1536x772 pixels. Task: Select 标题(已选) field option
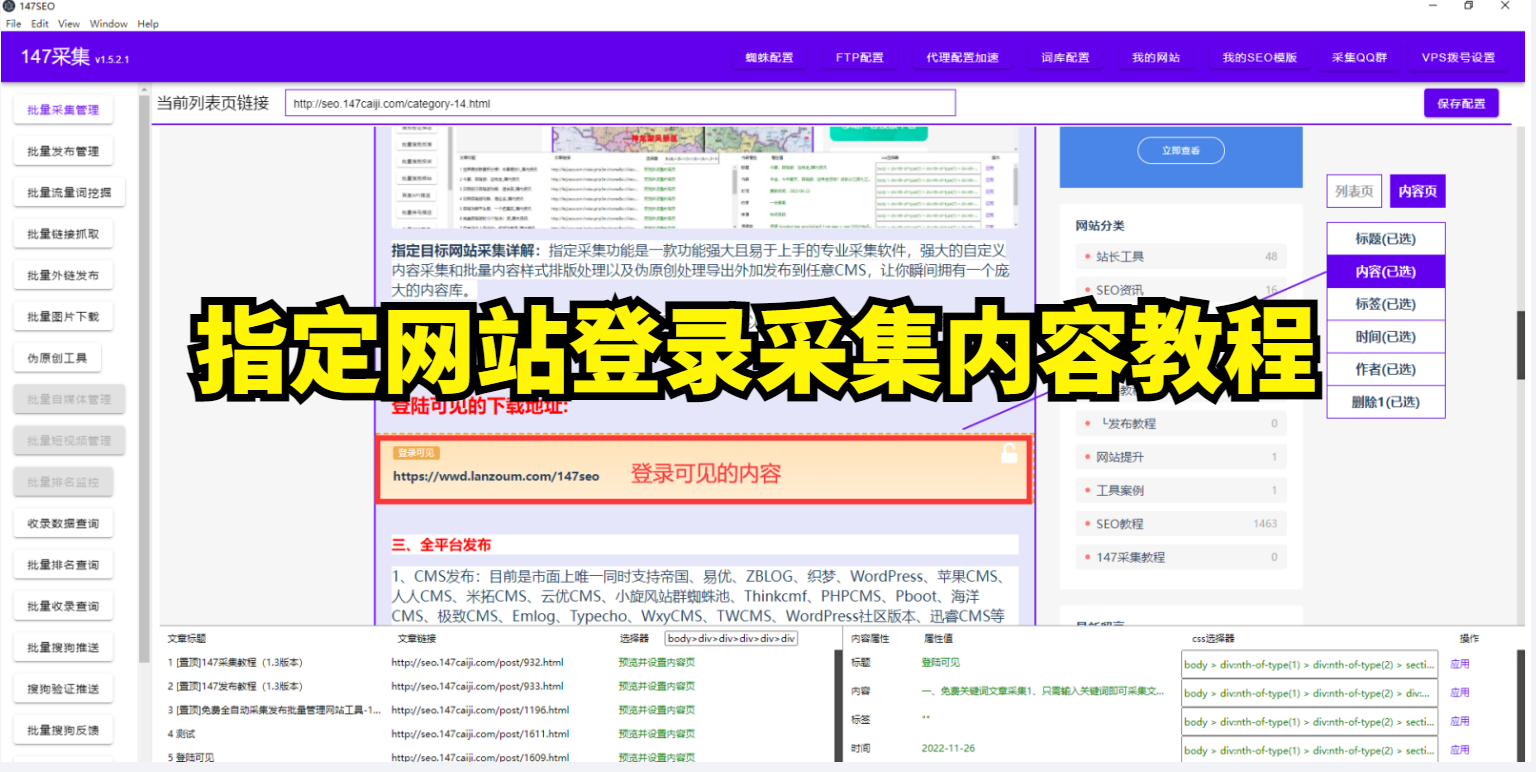click(x=1386, y=239)
